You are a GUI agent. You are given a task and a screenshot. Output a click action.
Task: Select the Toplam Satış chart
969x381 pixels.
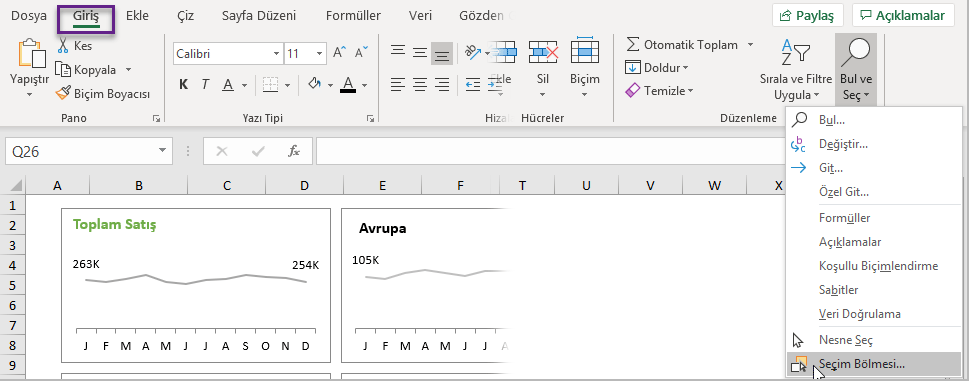pos(196,285)
